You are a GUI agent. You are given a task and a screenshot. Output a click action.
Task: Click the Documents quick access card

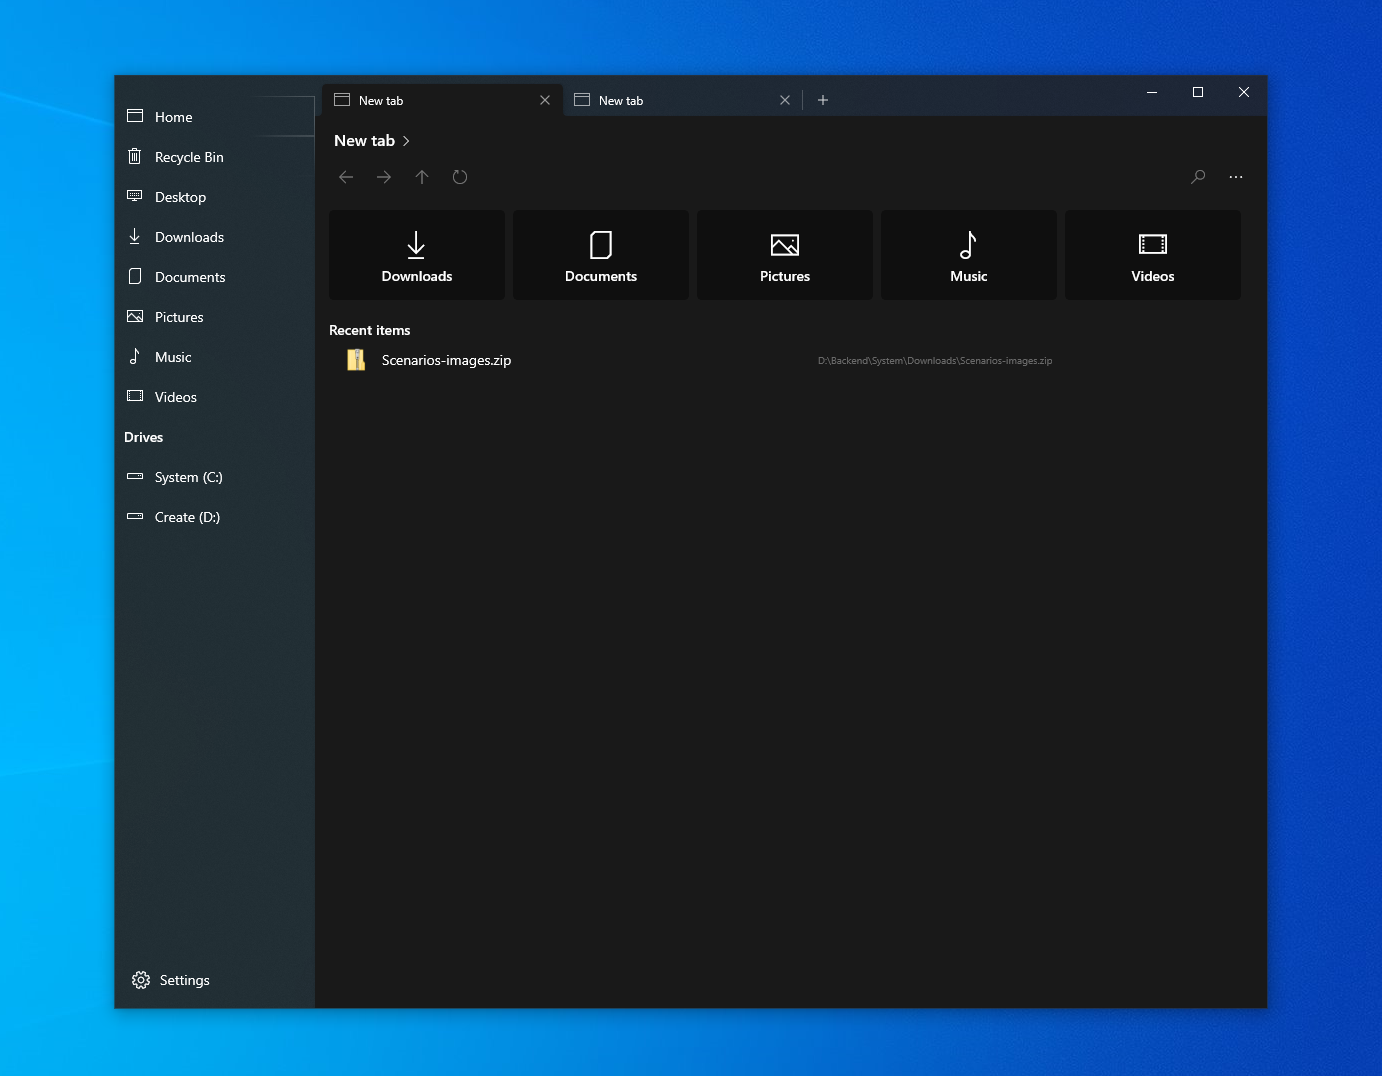click(600, 255)
